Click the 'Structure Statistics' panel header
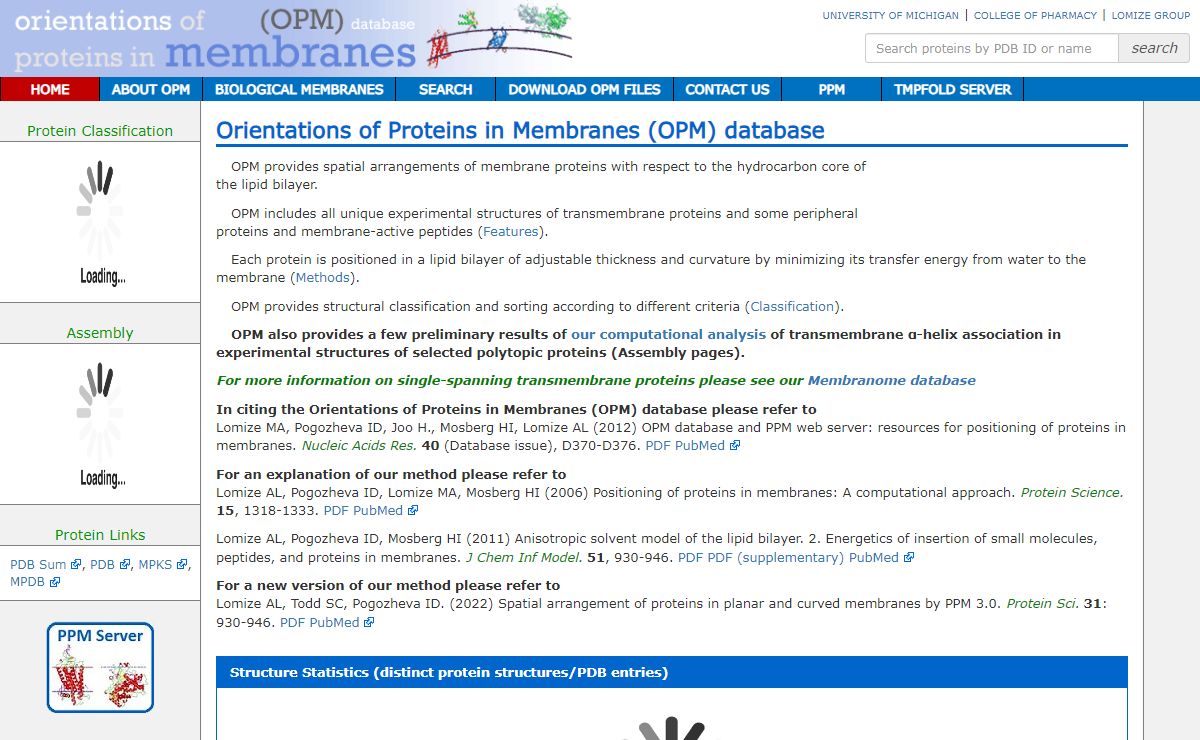The width and height of the screenshot is (1200, 740). tap(672, 672)
